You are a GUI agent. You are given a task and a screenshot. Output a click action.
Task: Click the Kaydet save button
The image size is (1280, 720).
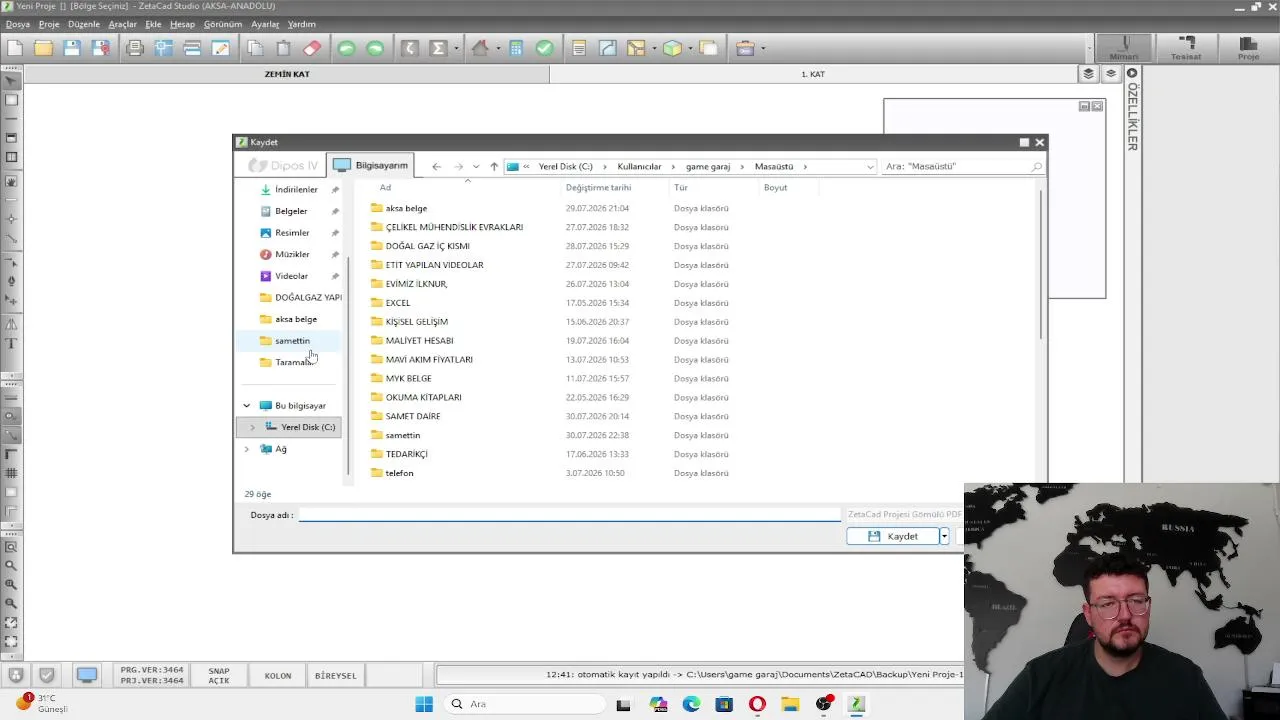coord(892,537)
